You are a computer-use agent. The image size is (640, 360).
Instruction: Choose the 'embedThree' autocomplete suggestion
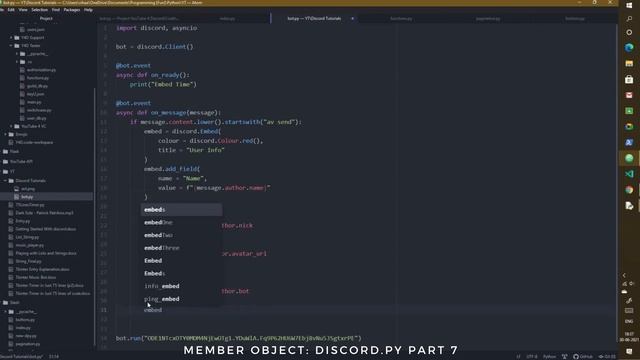tap(182, 248)
